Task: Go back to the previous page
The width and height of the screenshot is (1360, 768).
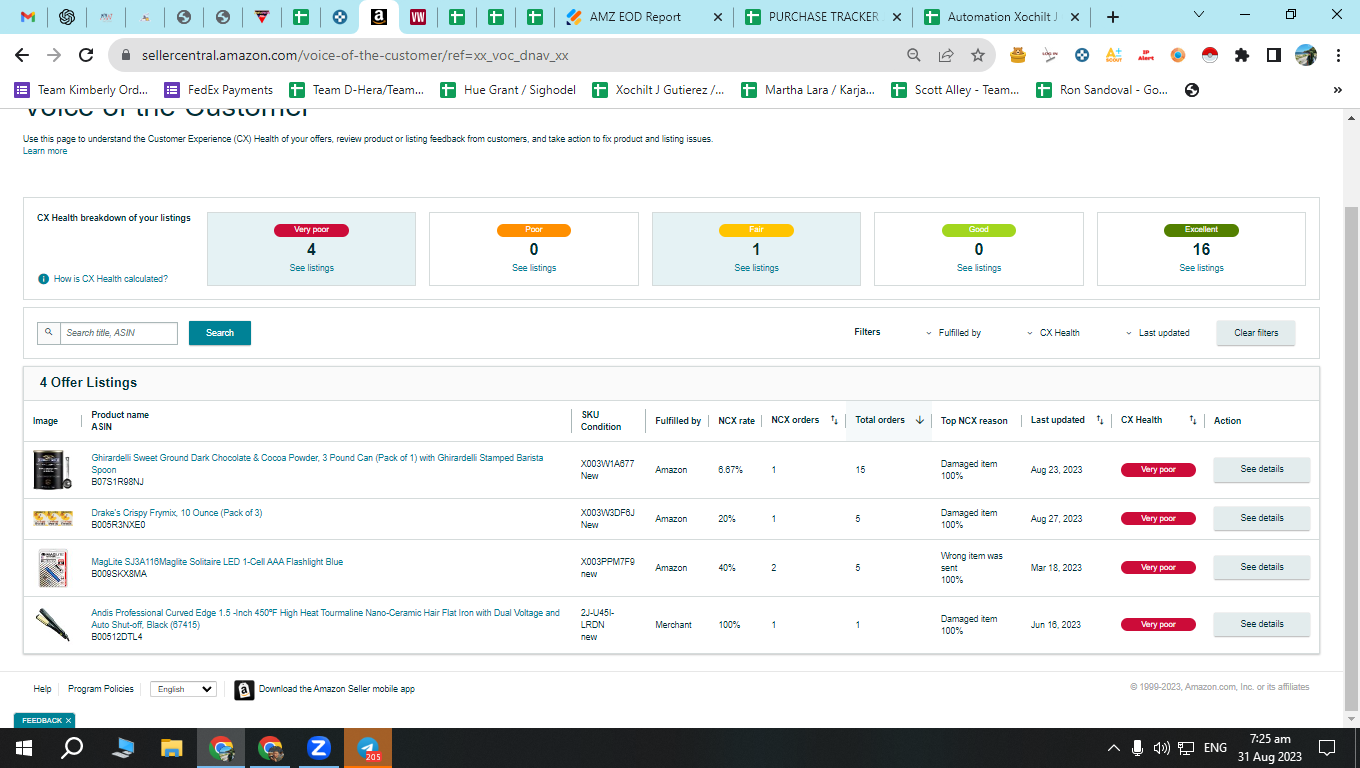Action: point(22,55)
